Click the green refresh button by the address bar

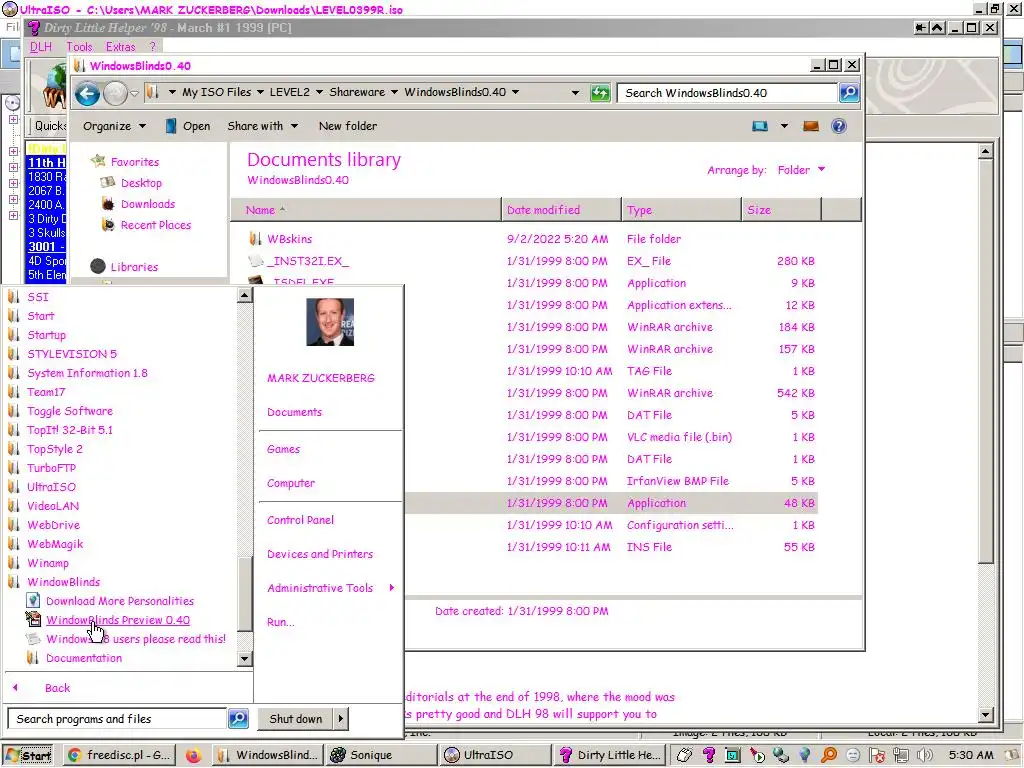coord(600,93)
